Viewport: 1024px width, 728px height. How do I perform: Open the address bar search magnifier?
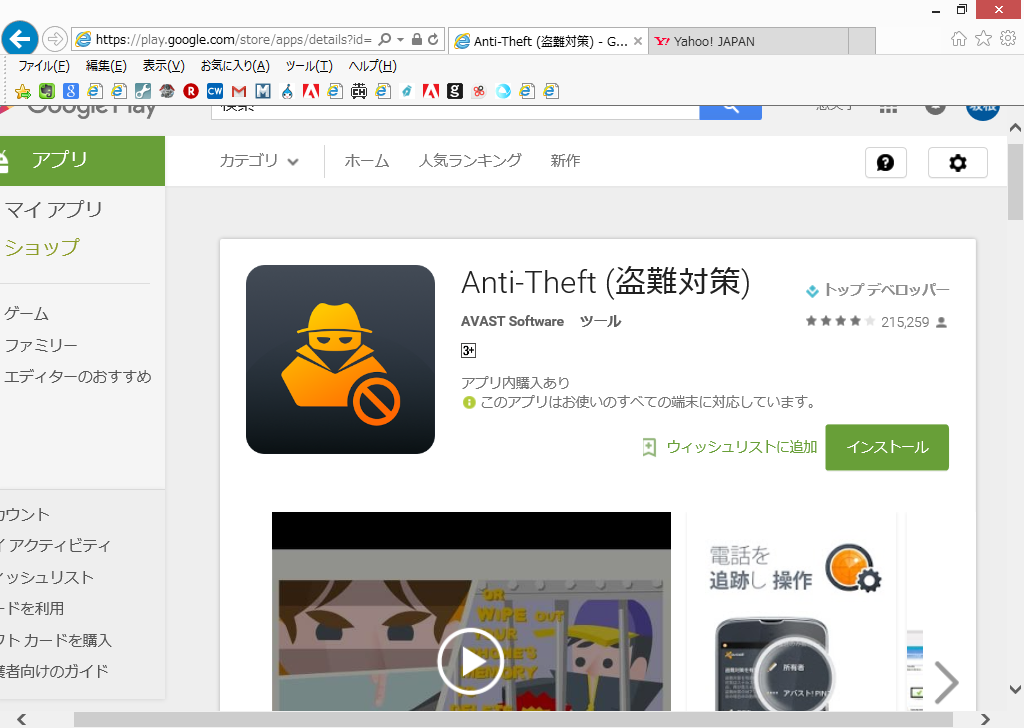(385, 39)
